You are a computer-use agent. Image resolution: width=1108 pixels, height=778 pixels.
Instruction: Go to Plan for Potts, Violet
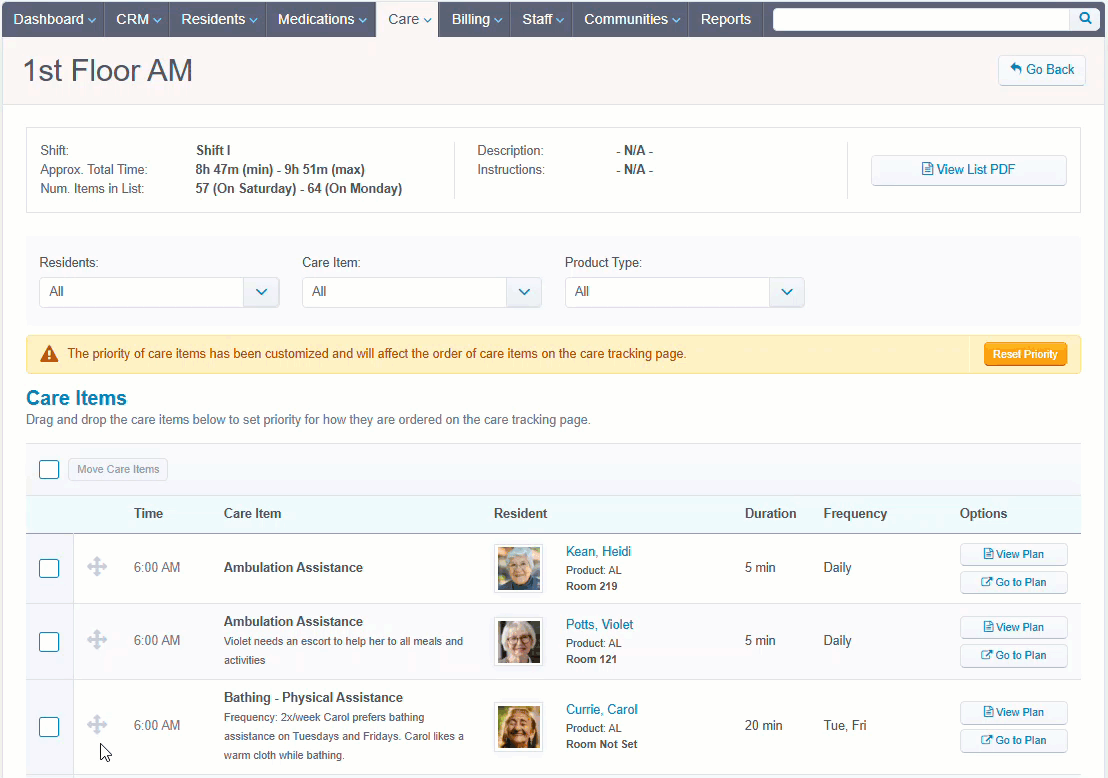point(1013,655)
